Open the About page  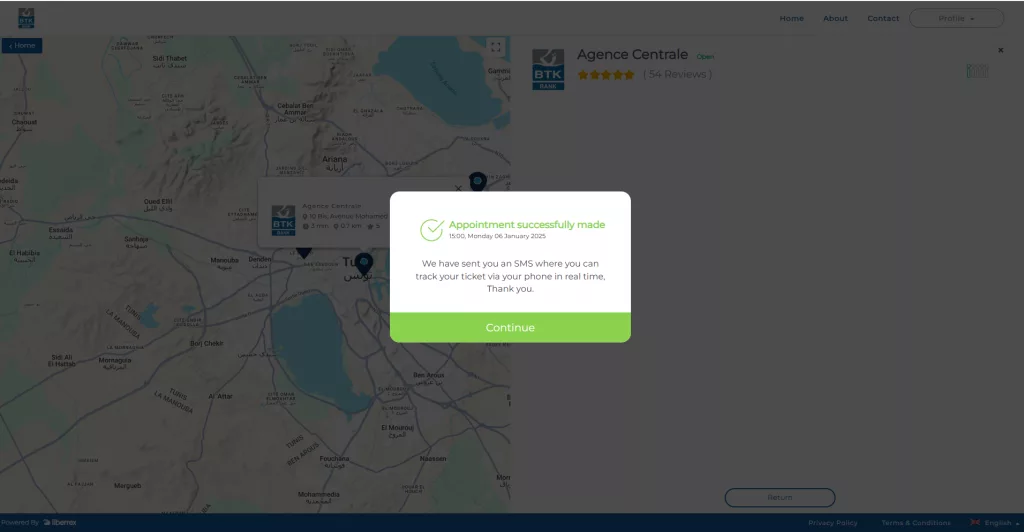pyautogui.click(x=835, y=18)
